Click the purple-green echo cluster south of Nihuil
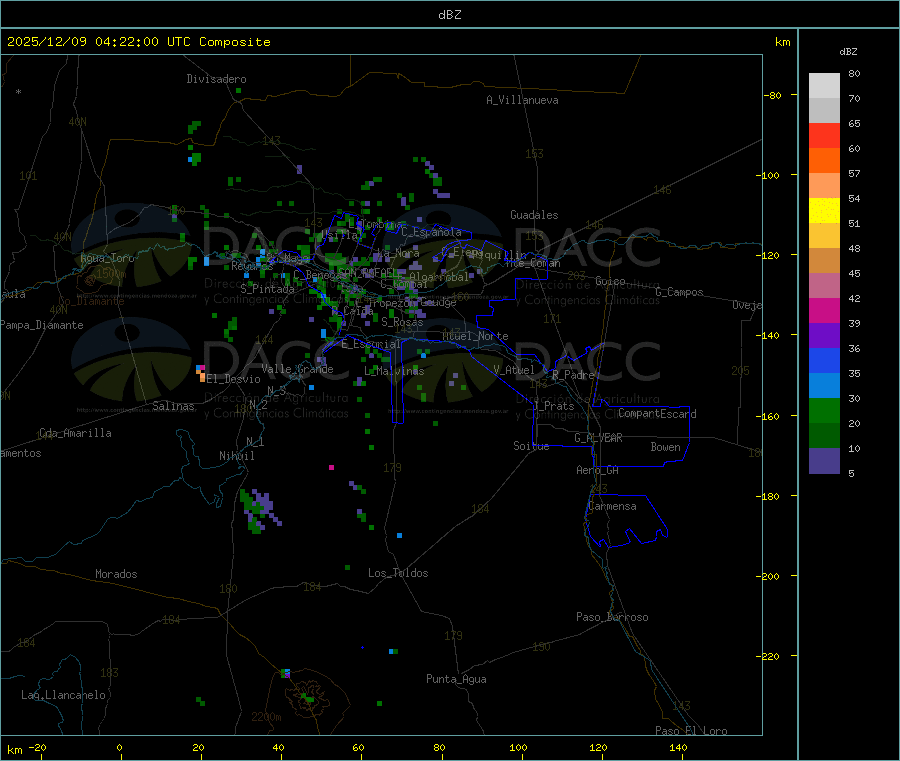The image size is (900, 761). pyautogui.click(x=260, y=510)
